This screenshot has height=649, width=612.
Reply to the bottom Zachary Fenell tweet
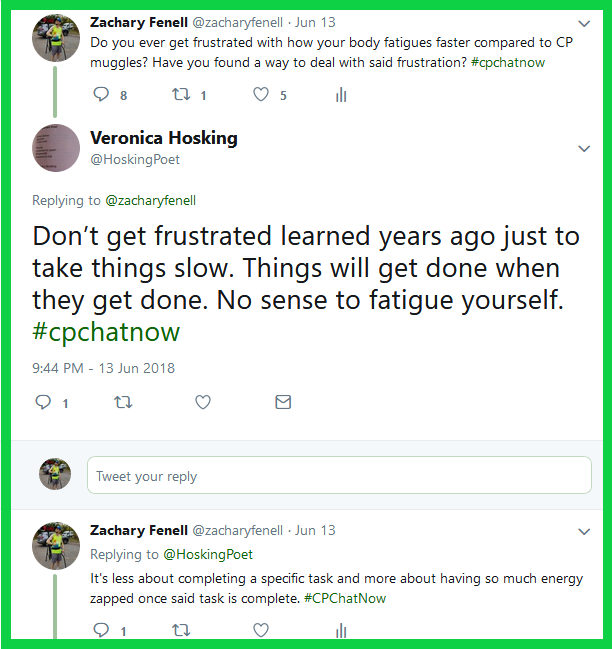click(x=100, y=630)
